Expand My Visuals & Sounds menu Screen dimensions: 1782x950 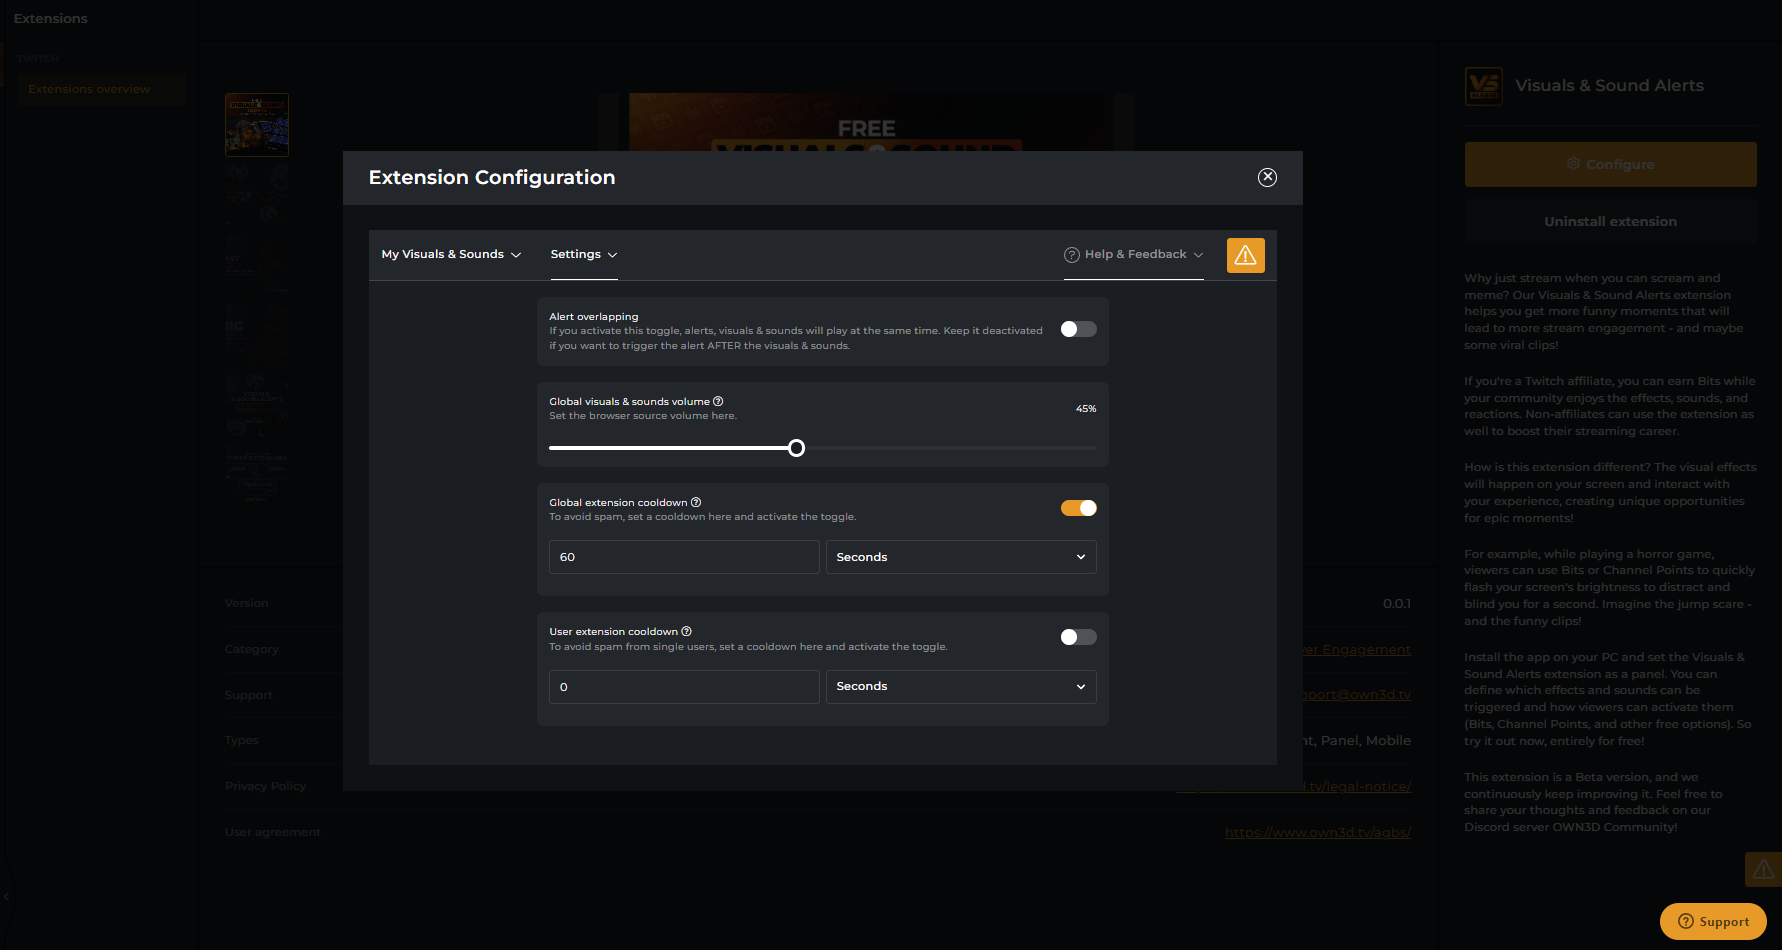pos(451,255)
